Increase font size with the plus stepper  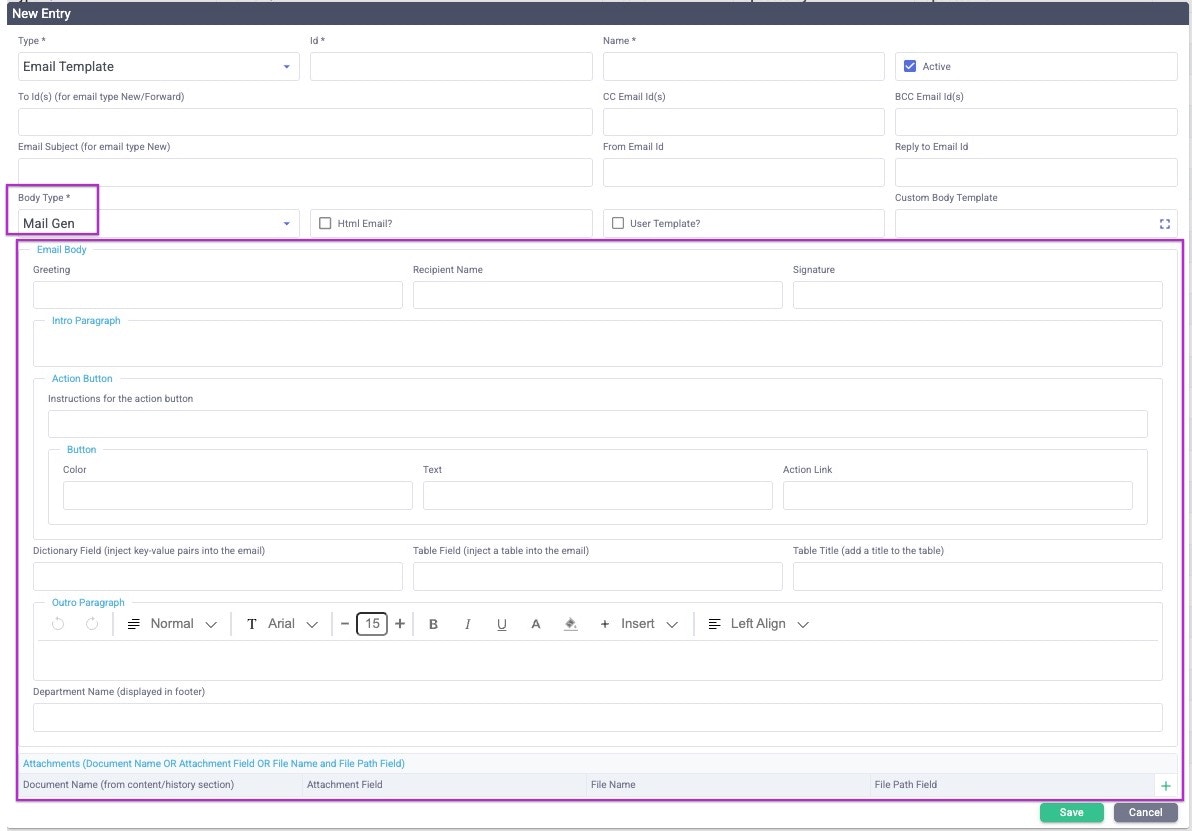(399, 623)
